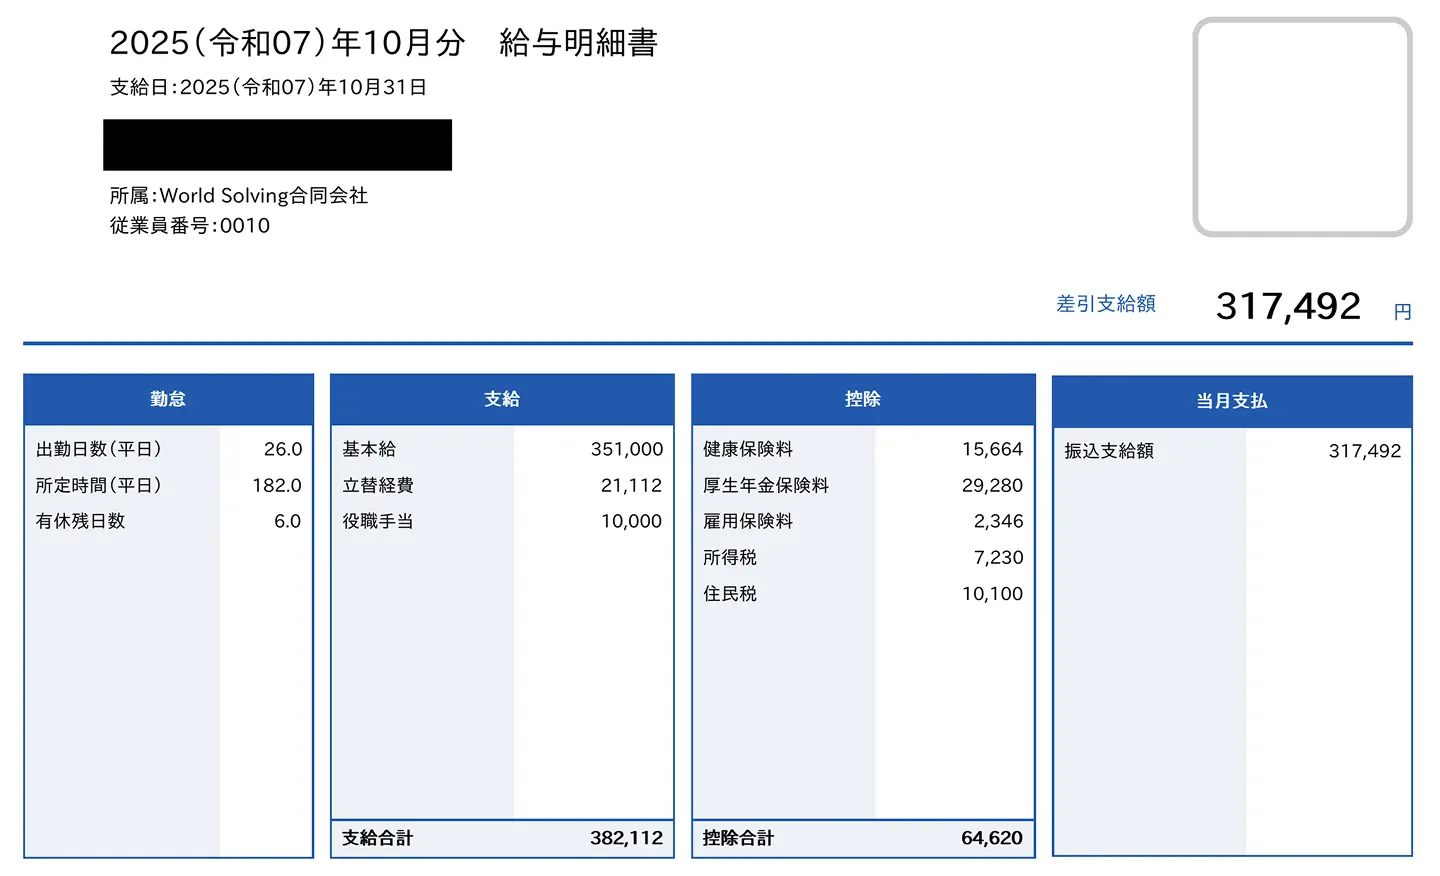
Task: Click the scheduled hours value "182.0"
Action: point(277,485)
